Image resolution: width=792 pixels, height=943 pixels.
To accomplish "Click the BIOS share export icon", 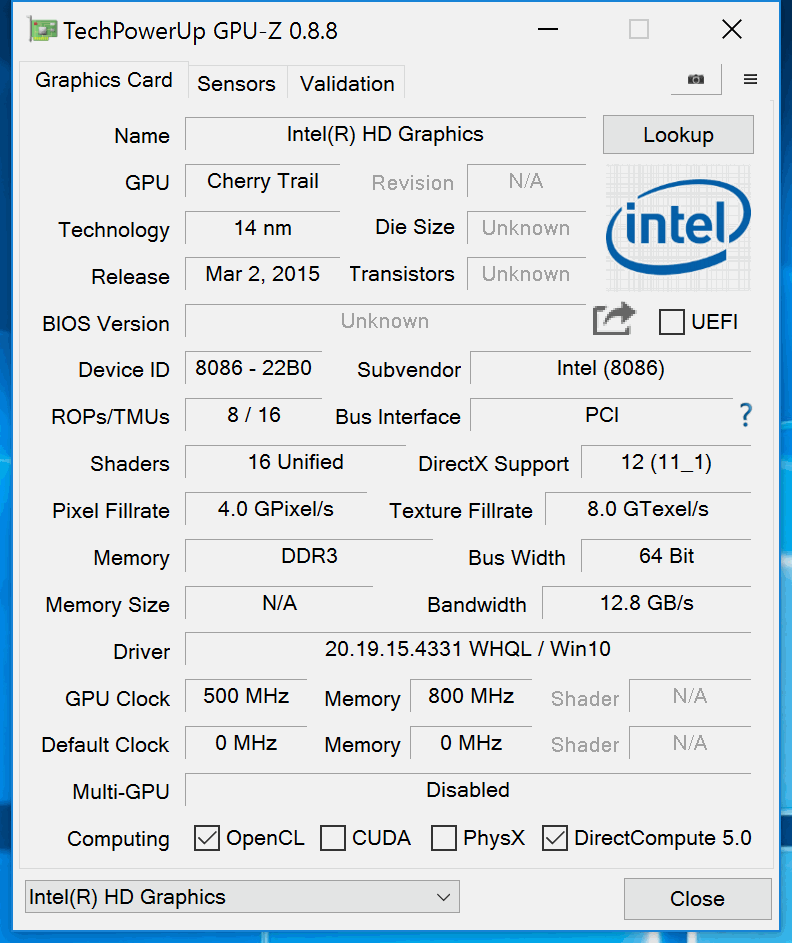I will [614, 320].
